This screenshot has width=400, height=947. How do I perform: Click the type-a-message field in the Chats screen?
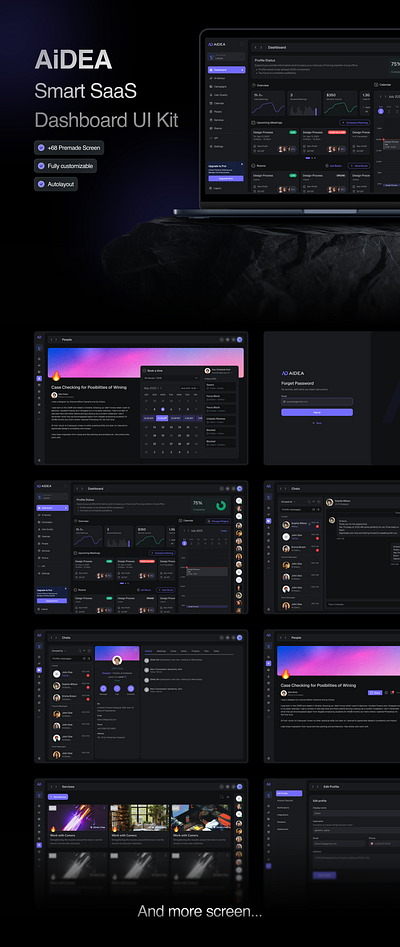click(x=363, y=604)
